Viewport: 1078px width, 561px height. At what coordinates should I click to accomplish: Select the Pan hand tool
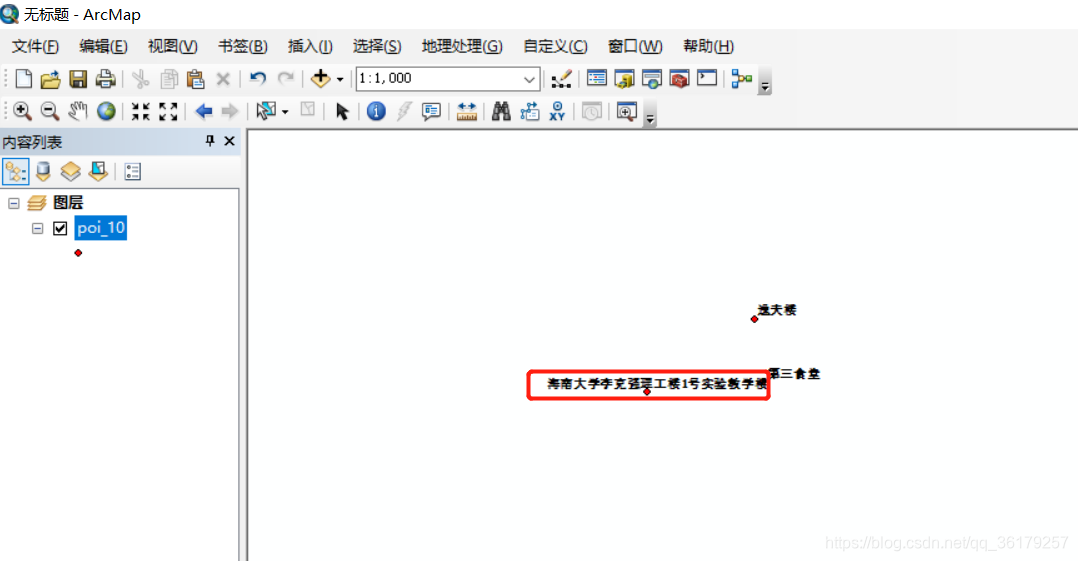(x=78, y=111)
